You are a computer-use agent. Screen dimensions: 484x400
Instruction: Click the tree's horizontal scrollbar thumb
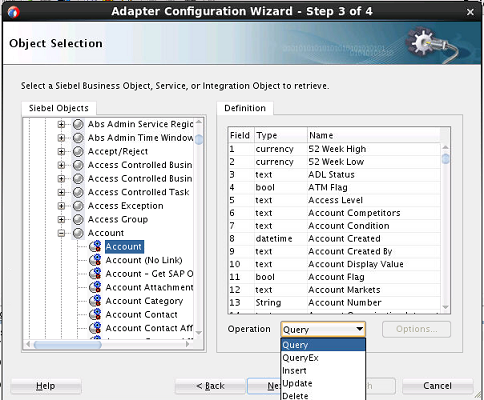tap(68, 344)
